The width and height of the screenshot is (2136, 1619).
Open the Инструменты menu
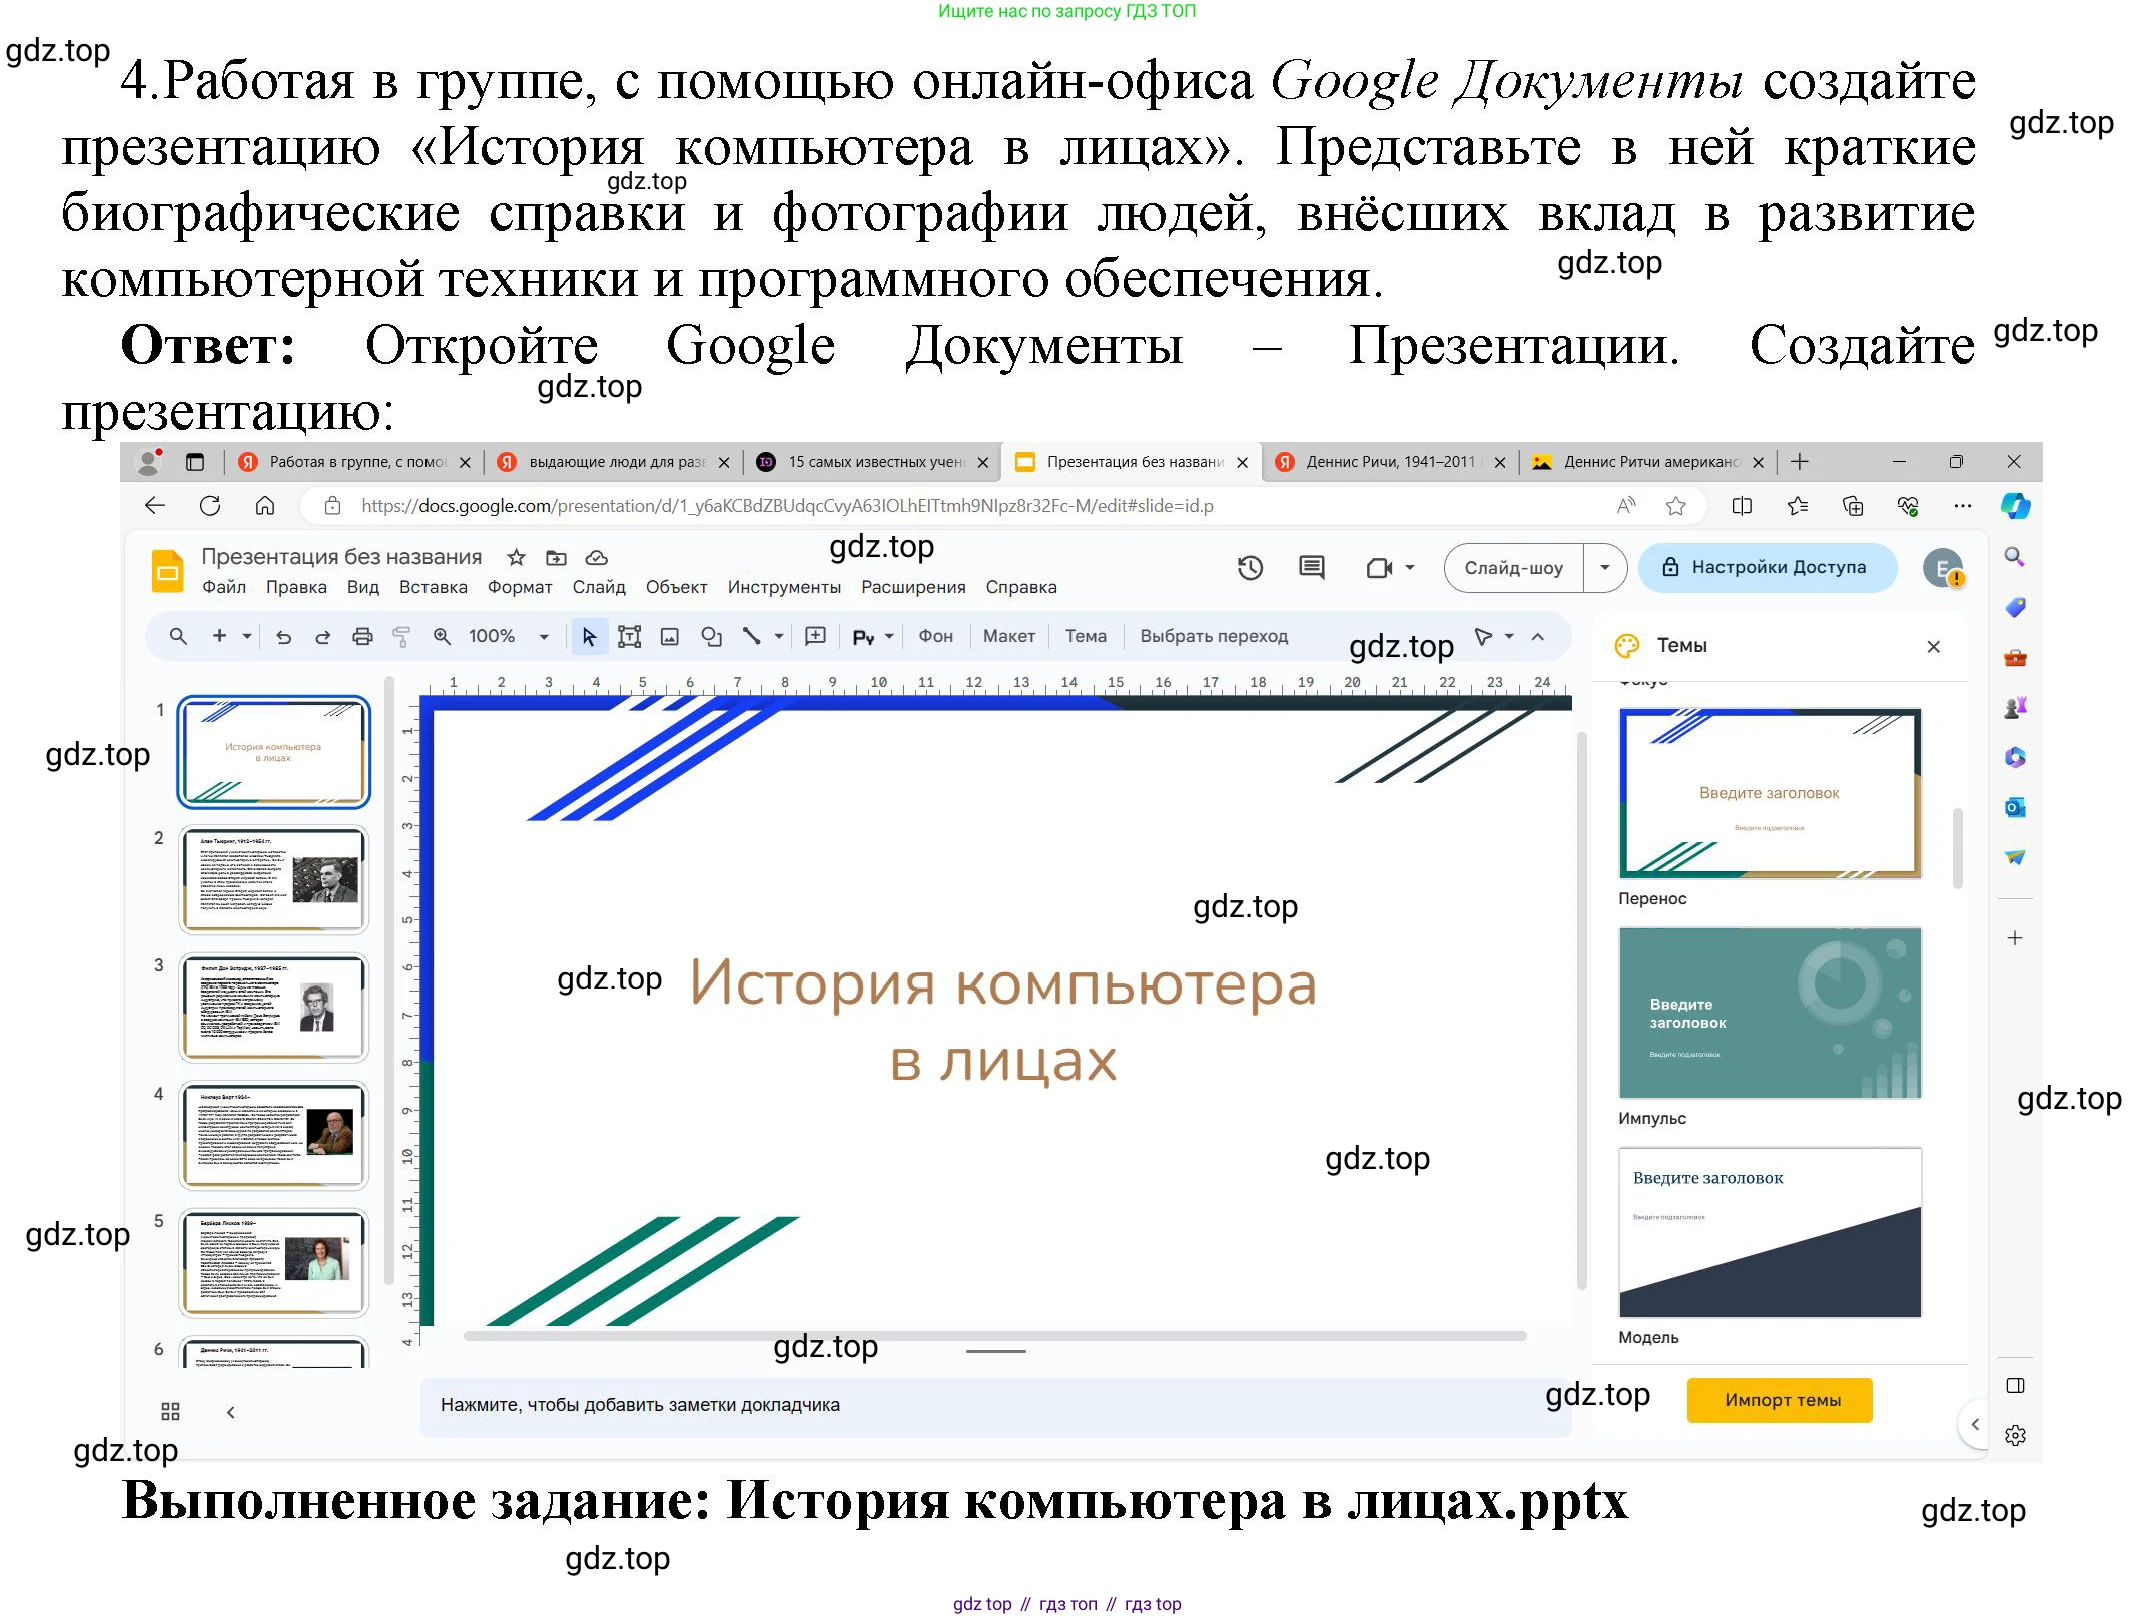(784, 587)
